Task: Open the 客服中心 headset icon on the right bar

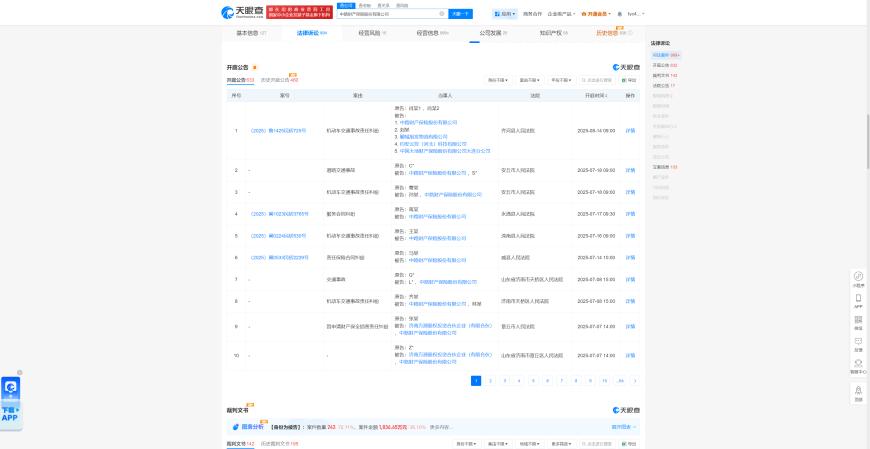Action: point(858,366)
